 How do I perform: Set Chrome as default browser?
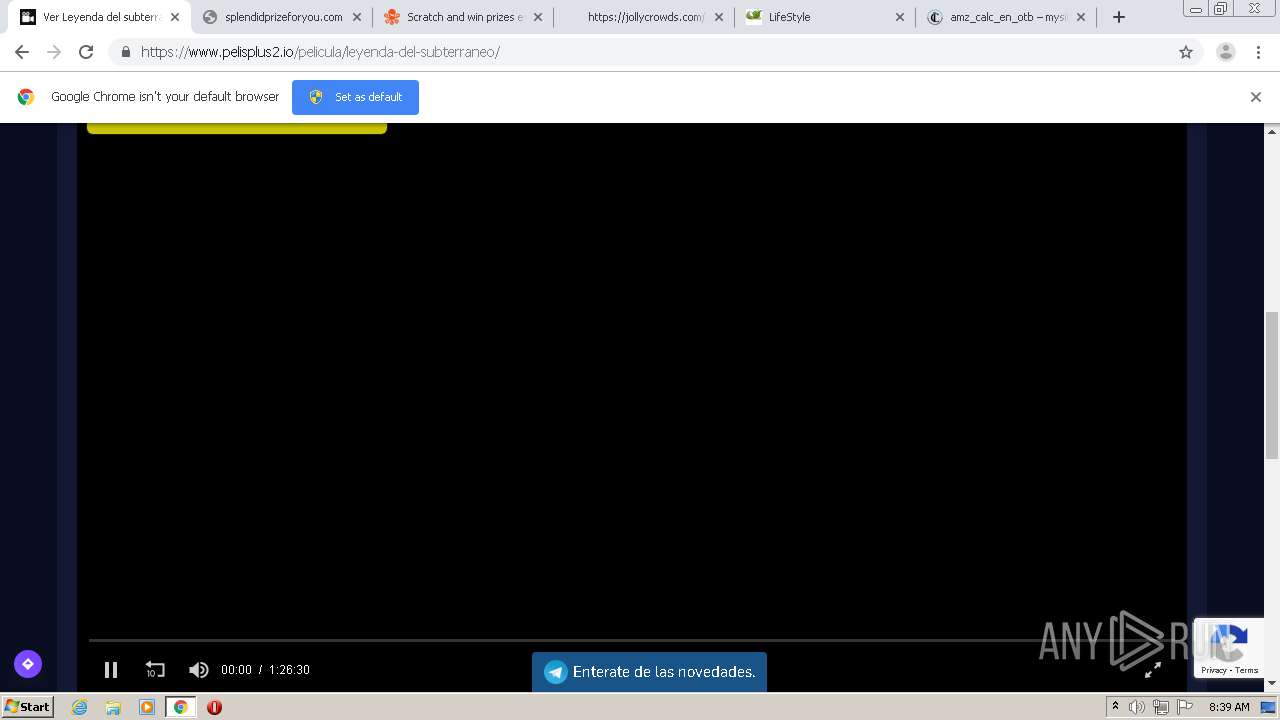[355, 97]
